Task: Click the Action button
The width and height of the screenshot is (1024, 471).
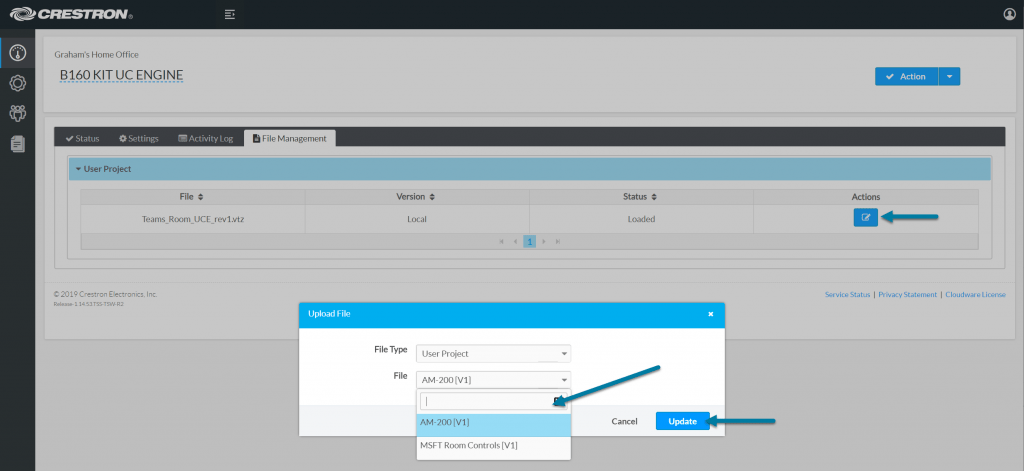Action: [x=906, y=76]
